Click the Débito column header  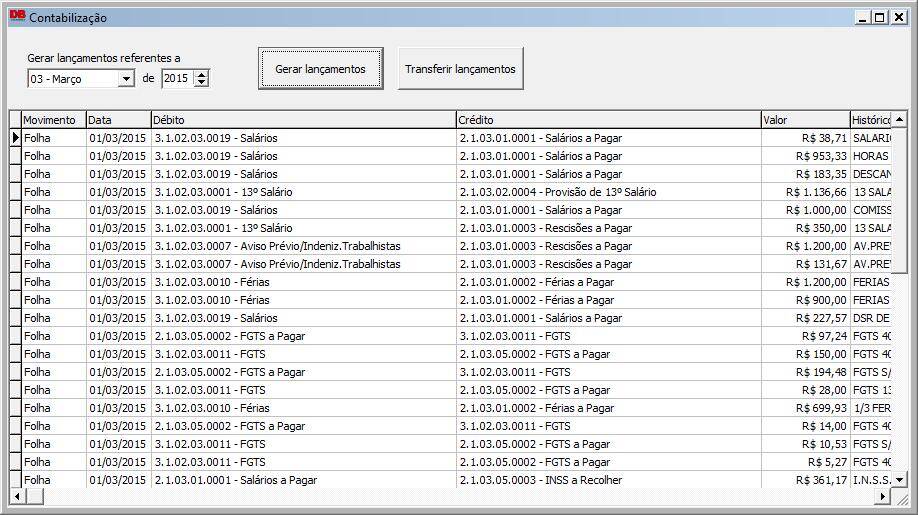[x=302, y=120]
